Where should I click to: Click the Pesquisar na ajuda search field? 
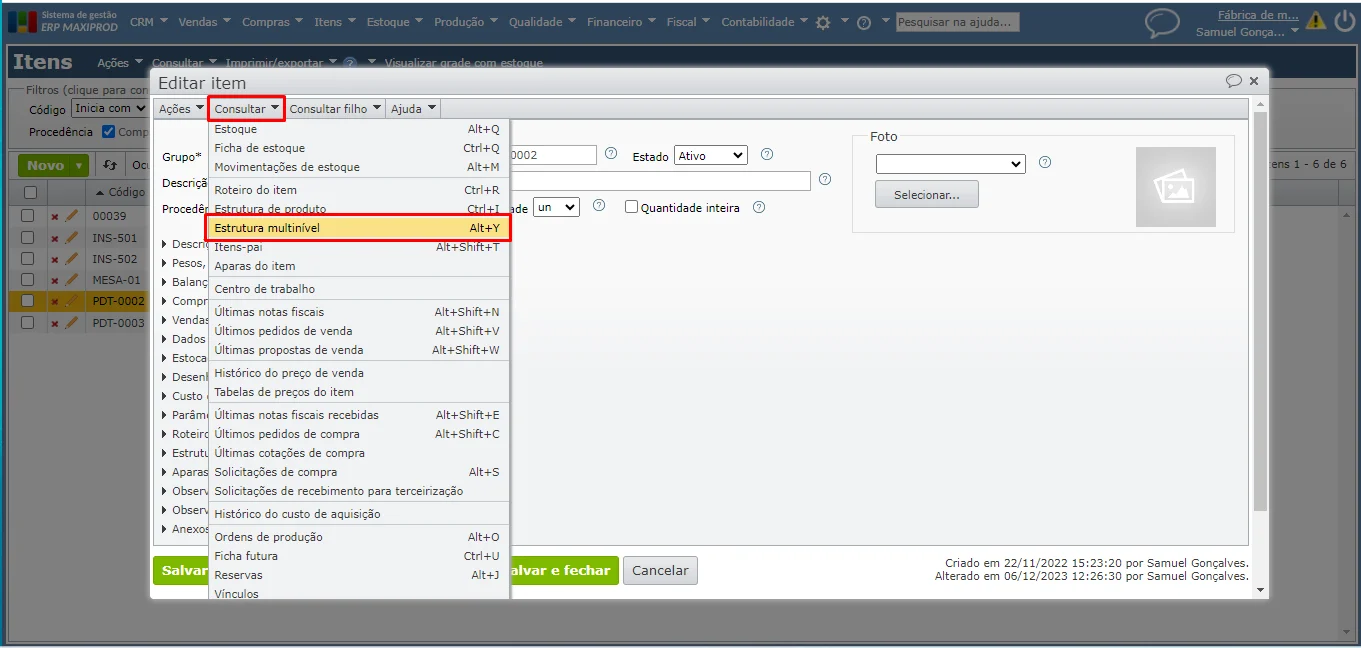pos(957,21)
